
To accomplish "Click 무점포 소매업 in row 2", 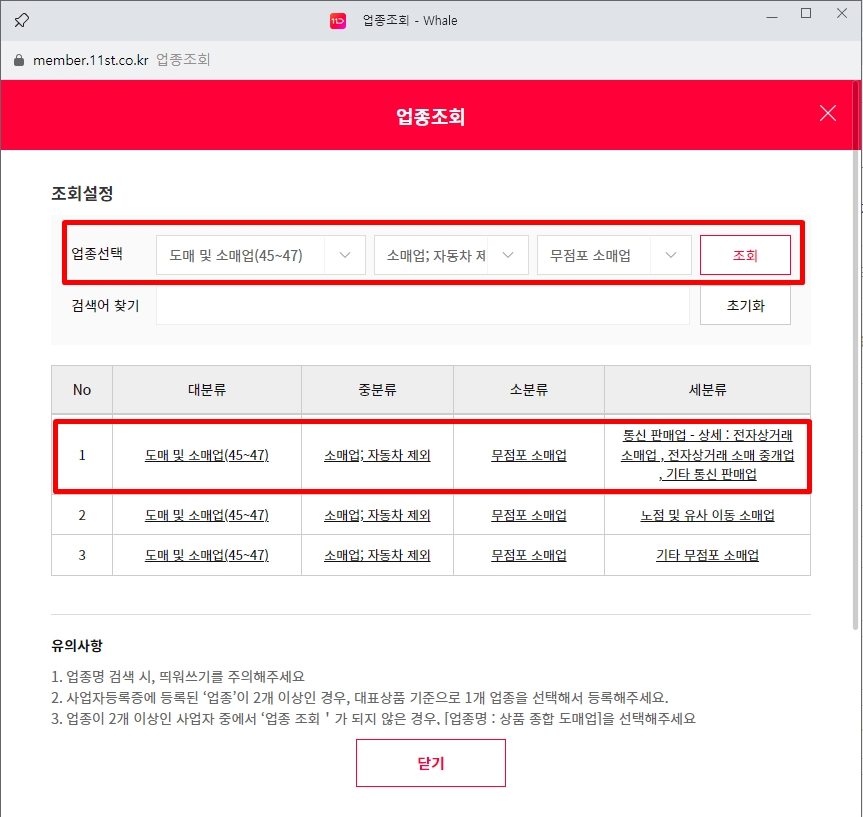I will coord(528,515).
